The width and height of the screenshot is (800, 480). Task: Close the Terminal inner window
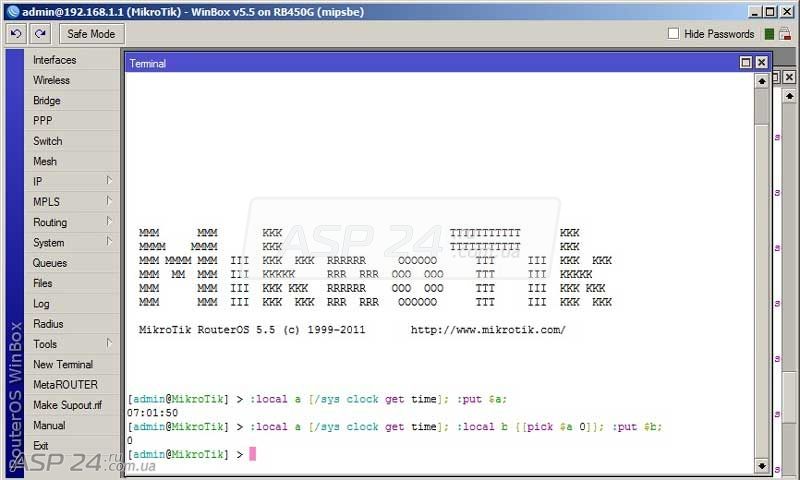coord(762,63)
